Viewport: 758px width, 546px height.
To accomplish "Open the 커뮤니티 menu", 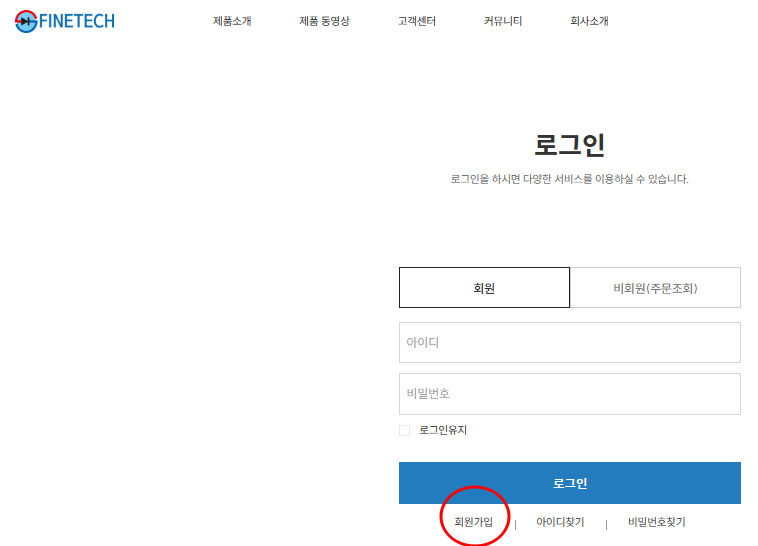I will (503, 21).
